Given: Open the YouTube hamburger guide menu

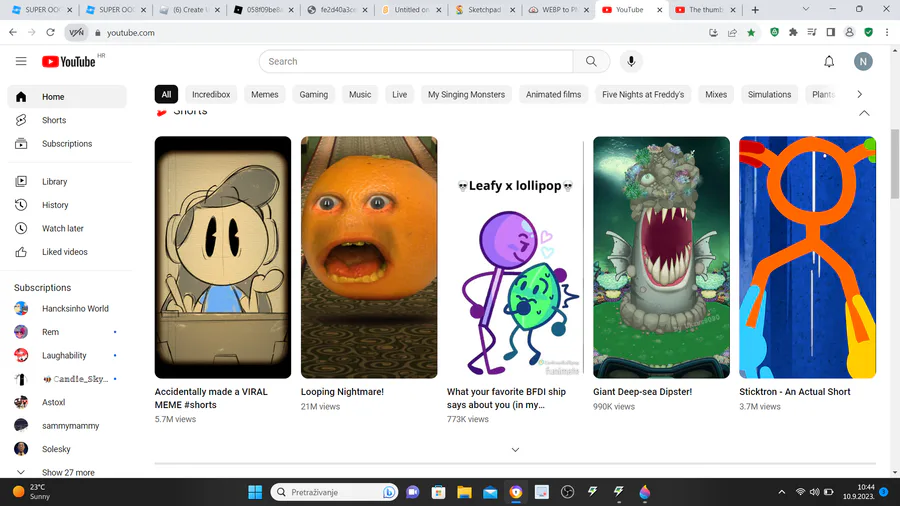Looking at the screenshot, I should 21,61.
